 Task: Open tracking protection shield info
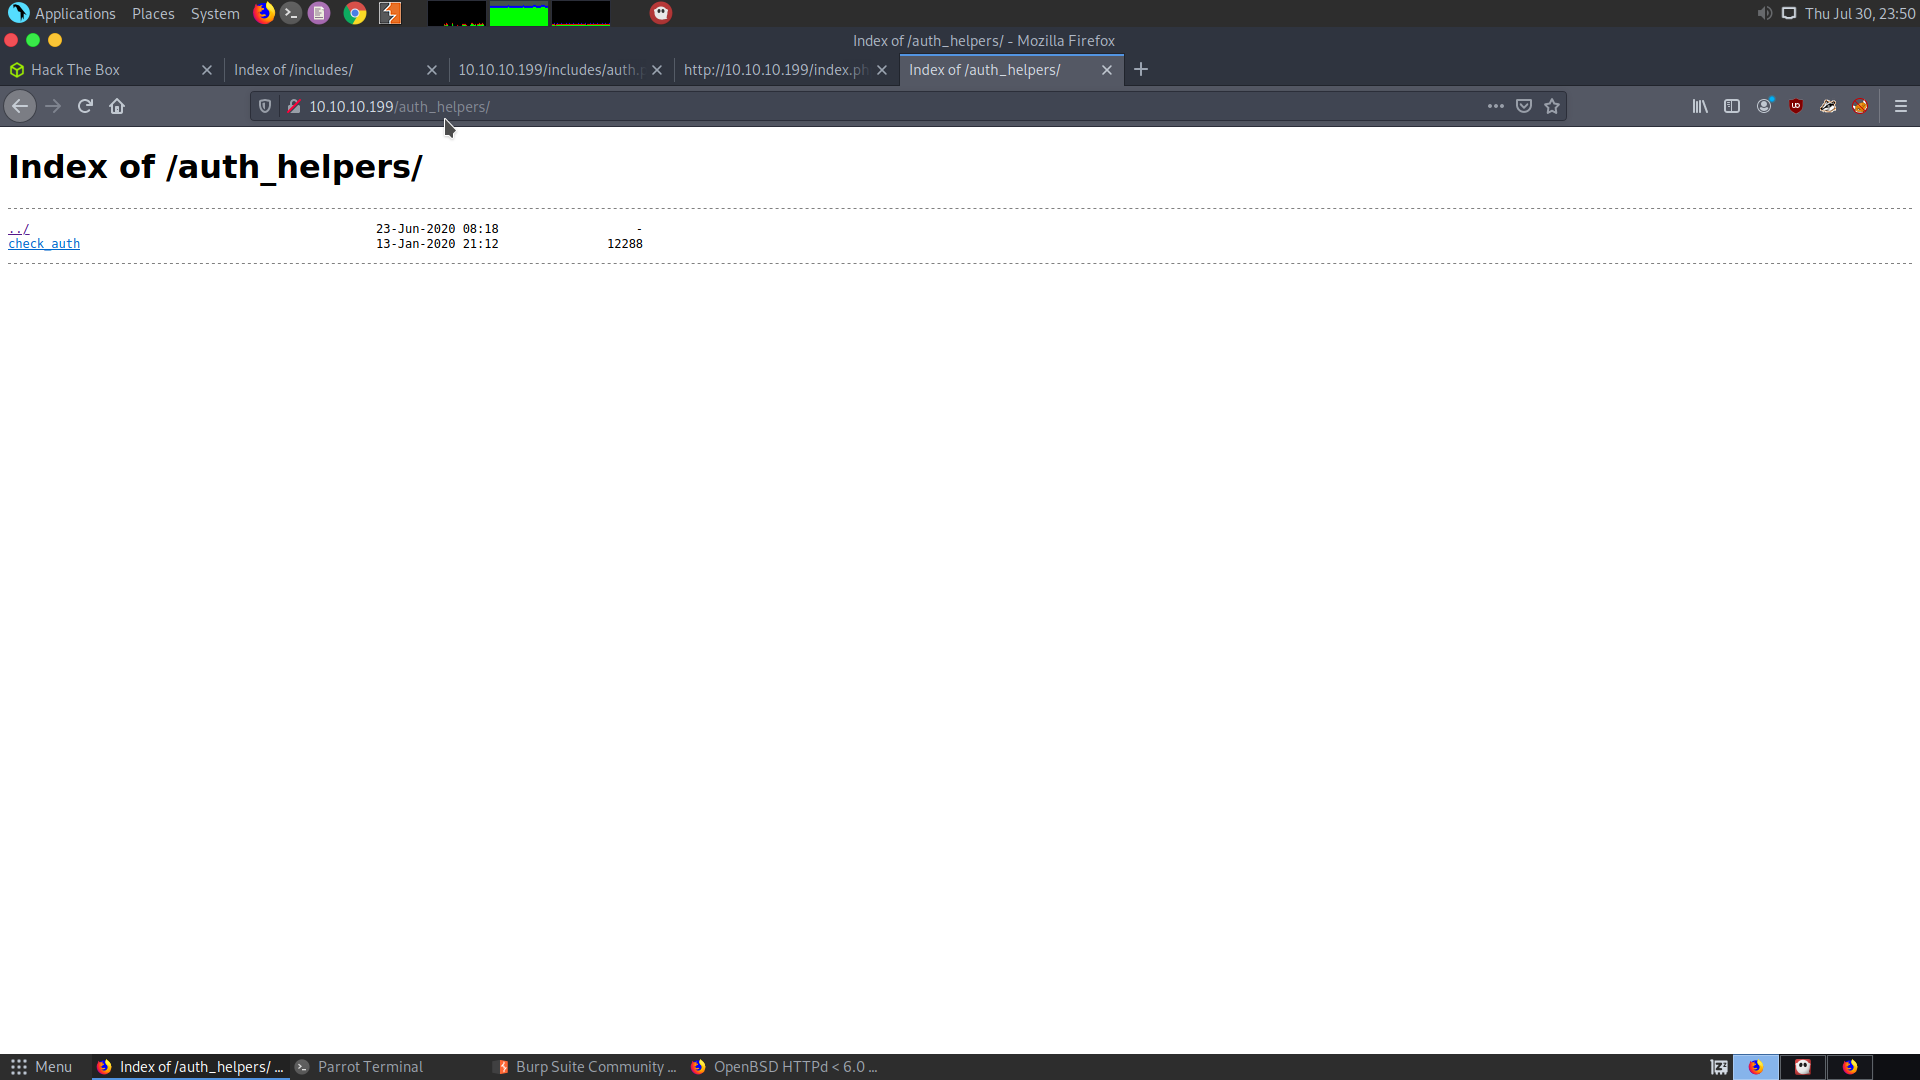click(x=265, y=106)
